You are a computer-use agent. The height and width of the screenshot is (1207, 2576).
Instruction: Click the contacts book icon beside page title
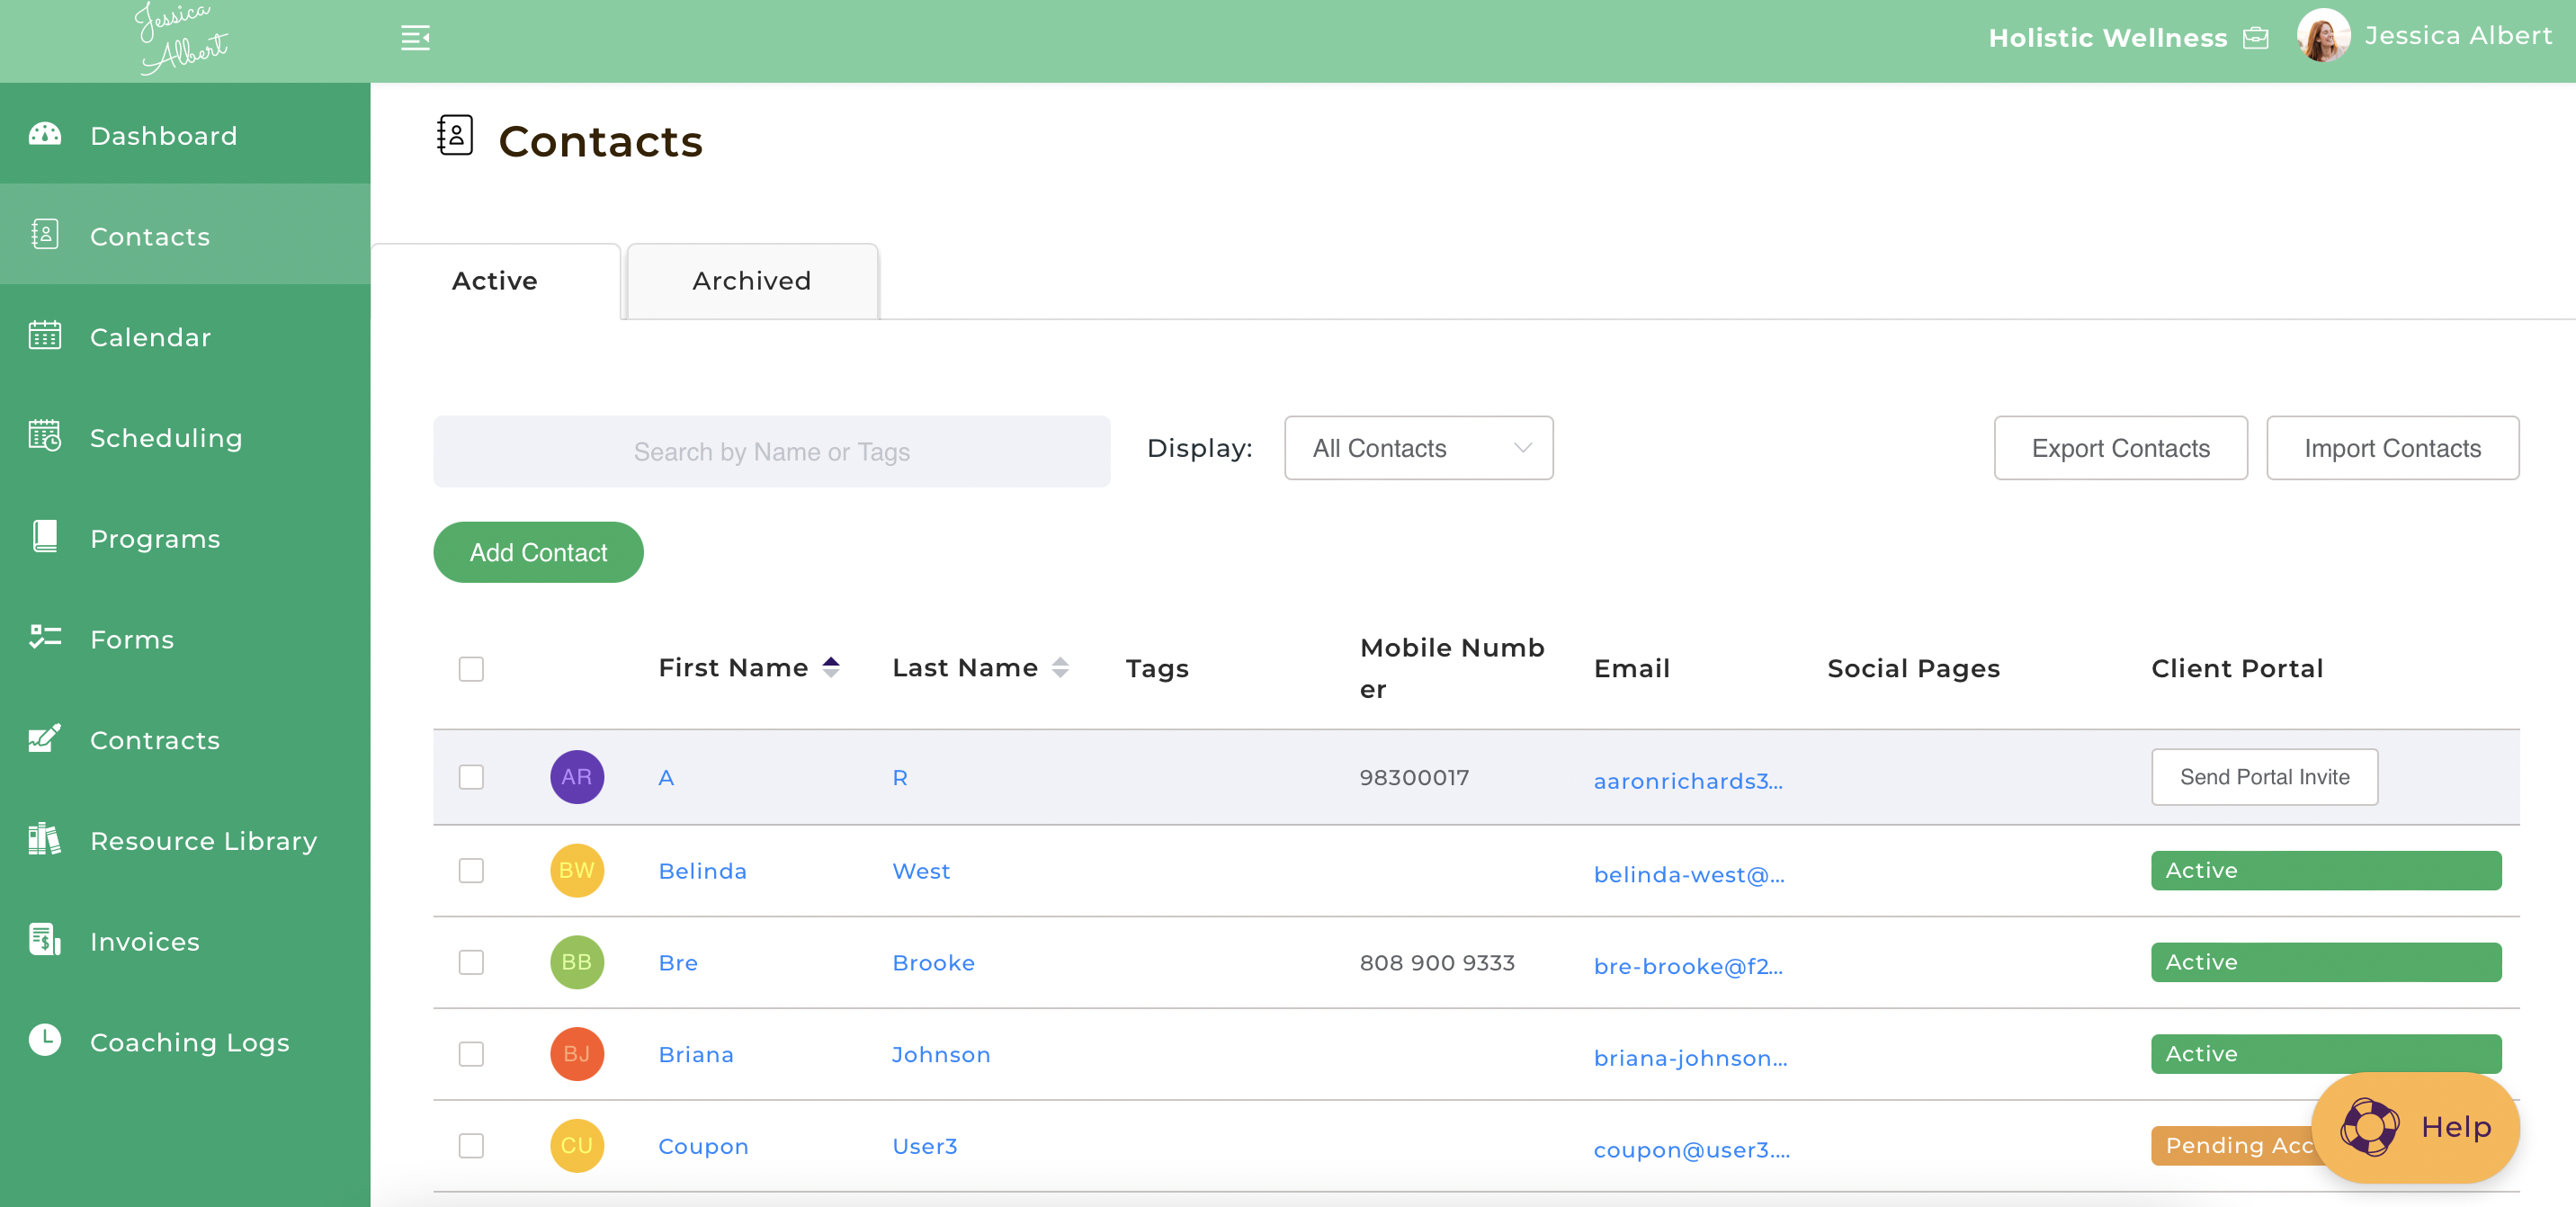(455, 135)
